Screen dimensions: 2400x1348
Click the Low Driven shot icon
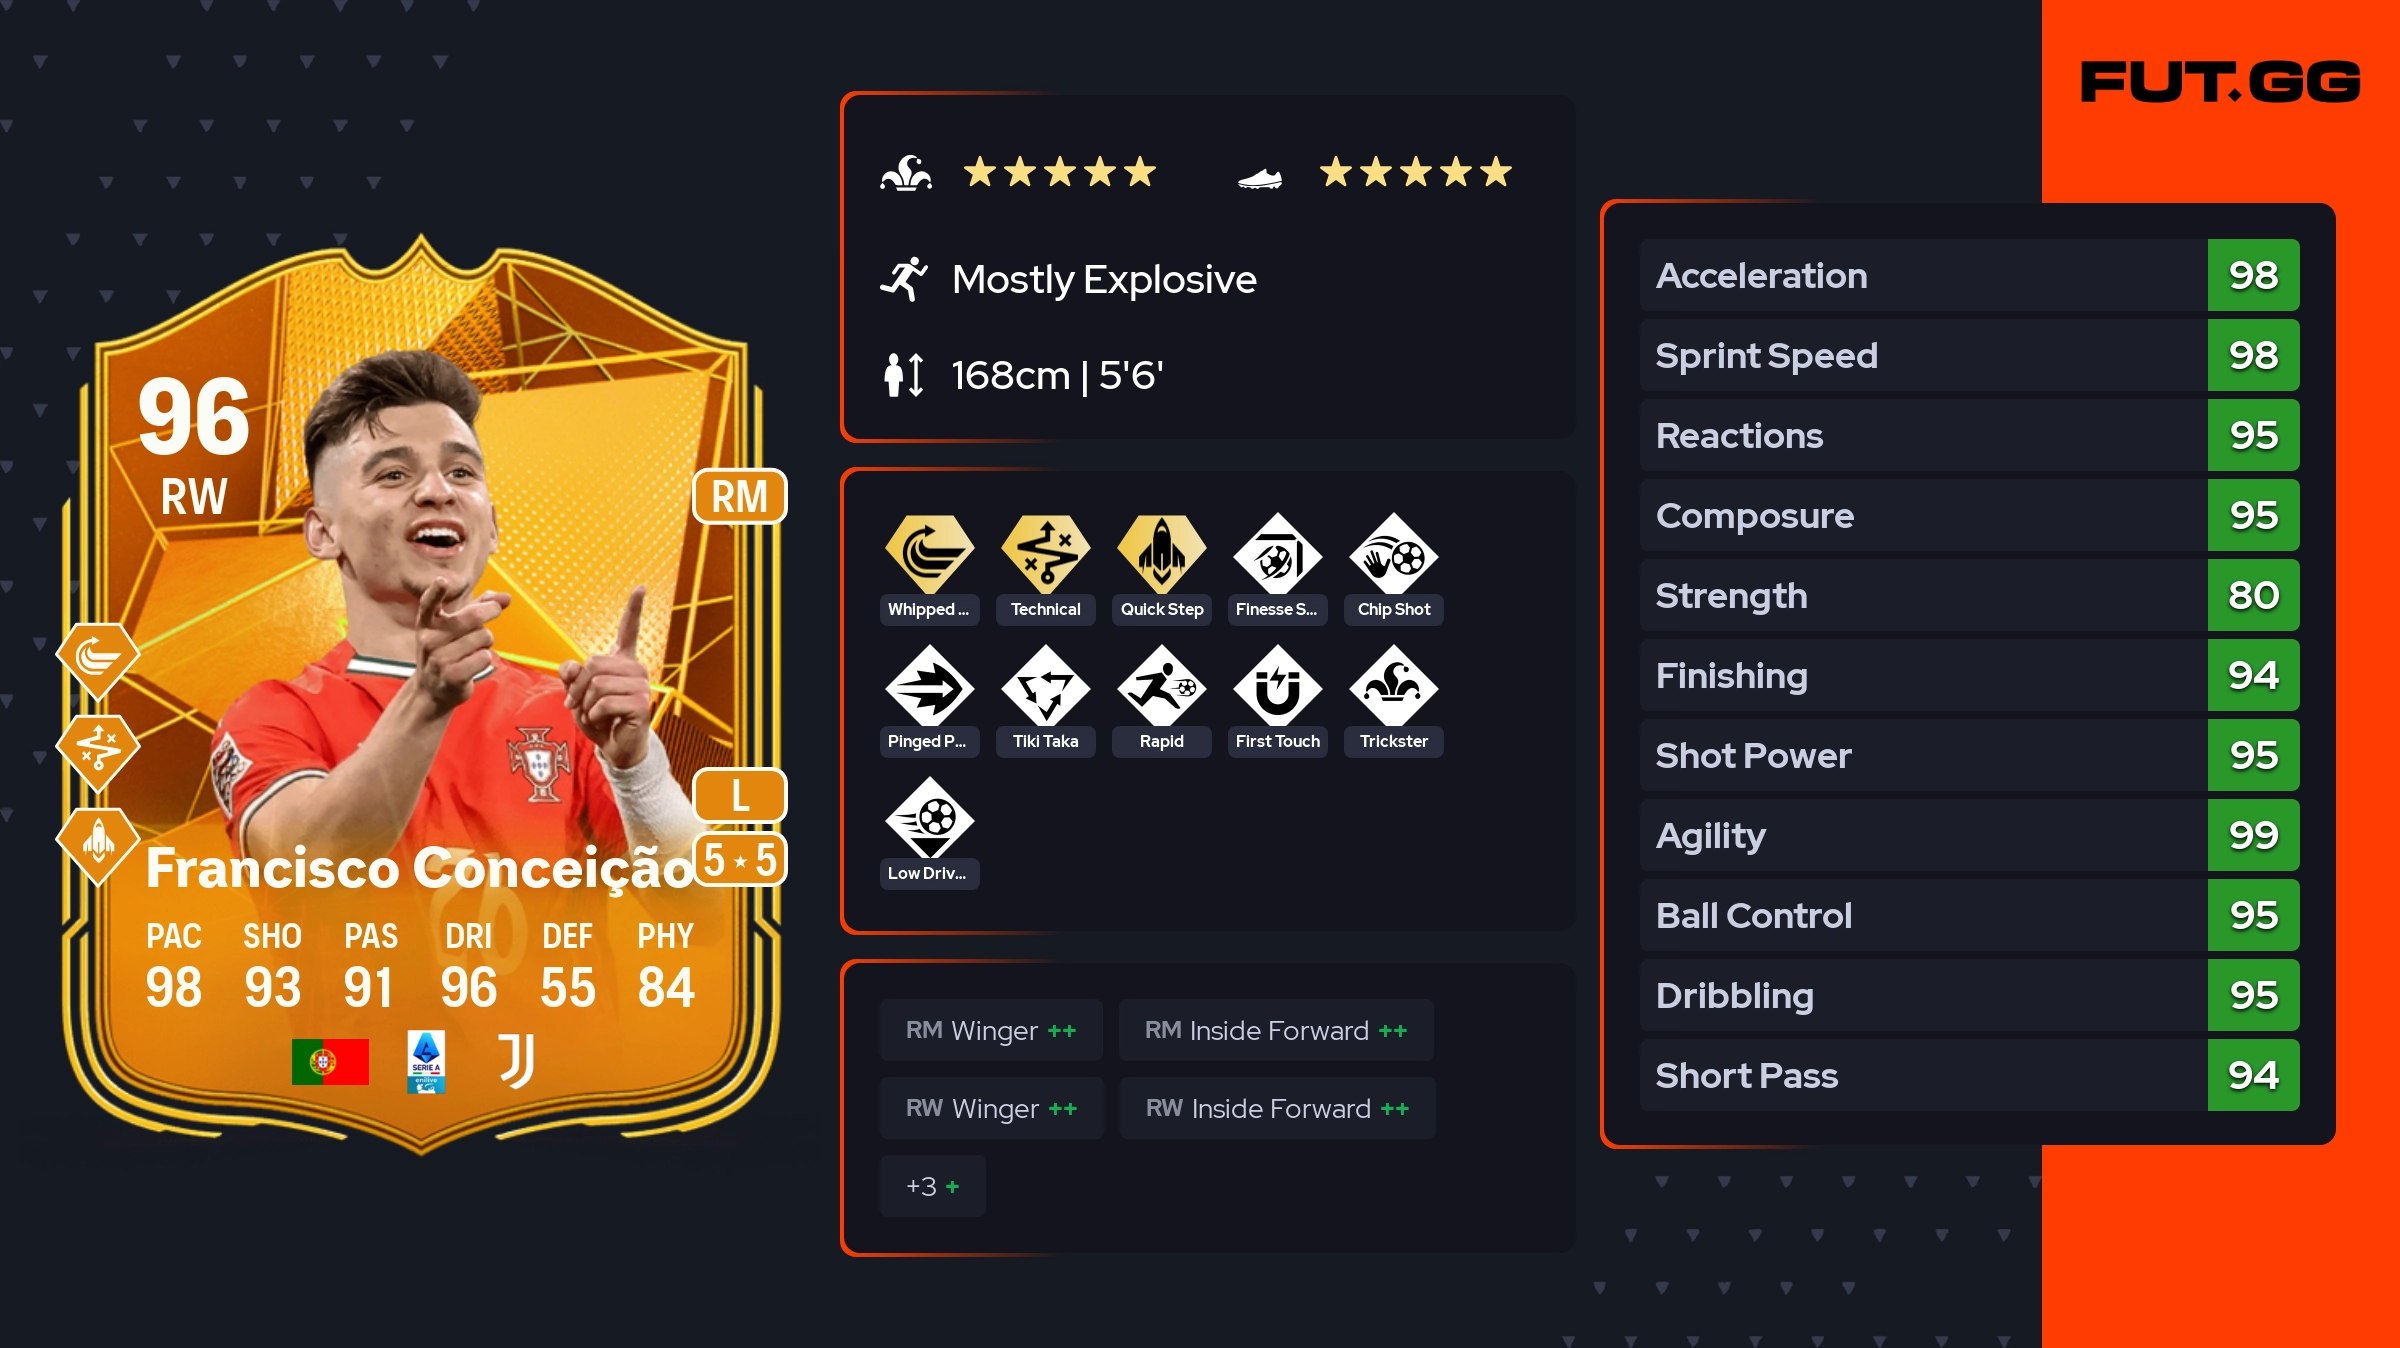click(929, 818)
